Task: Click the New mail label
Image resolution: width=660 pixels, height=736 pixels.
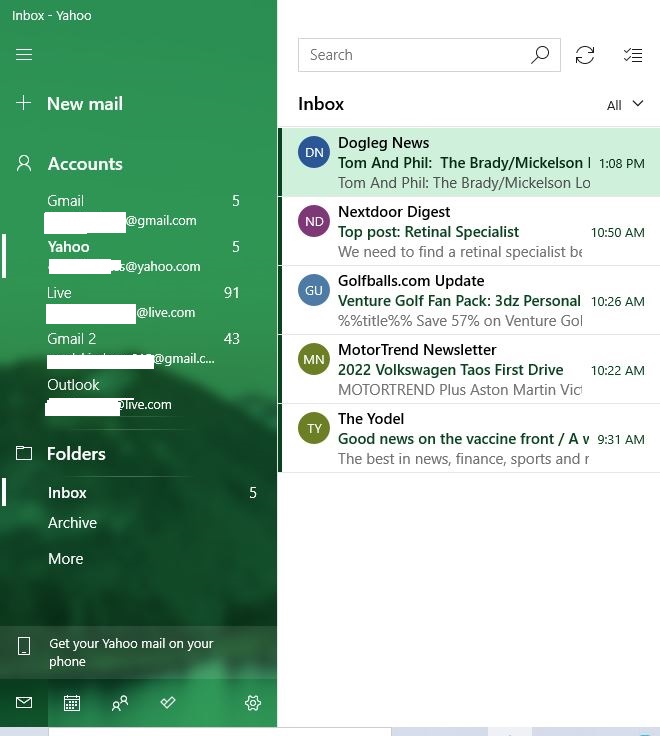Action: (x=85, y=103)
